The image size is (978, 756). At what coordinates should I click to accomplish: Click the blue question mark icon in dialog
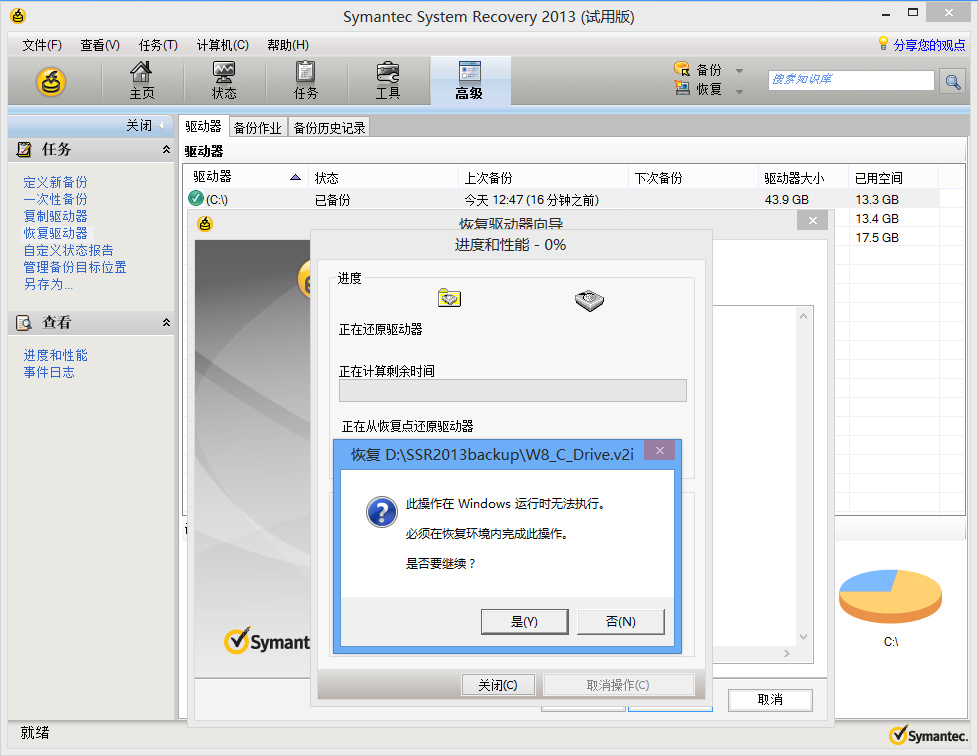point(382,512)
